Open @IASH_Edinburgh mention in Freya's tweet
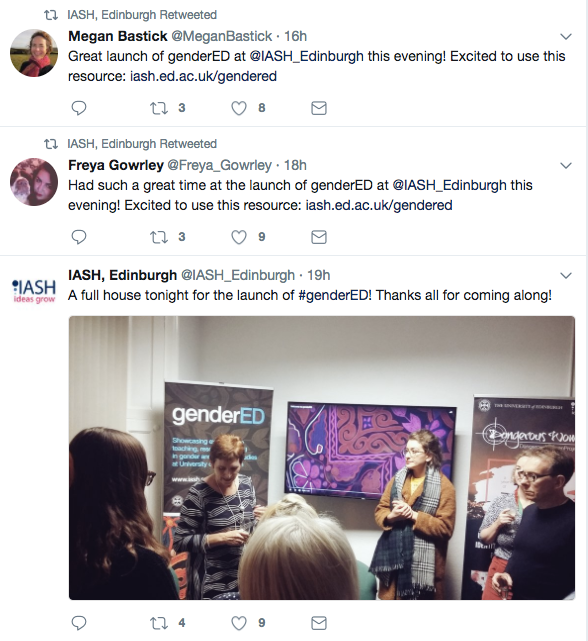Image resolution: width=588 pixels, height=641 pixels. pos(449,185)
